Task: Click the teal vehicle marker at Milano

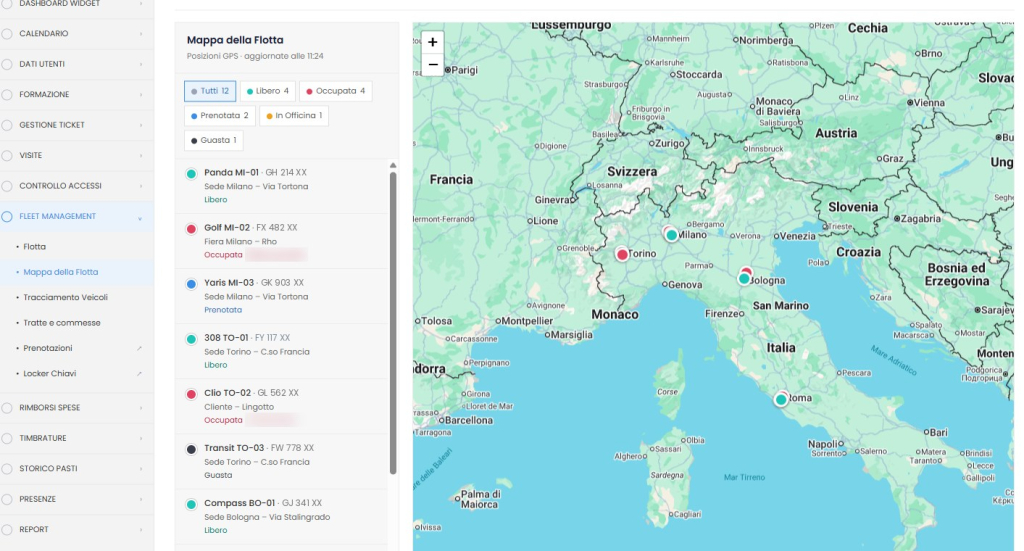Action: pyautogui.click(x=671, y=235)
